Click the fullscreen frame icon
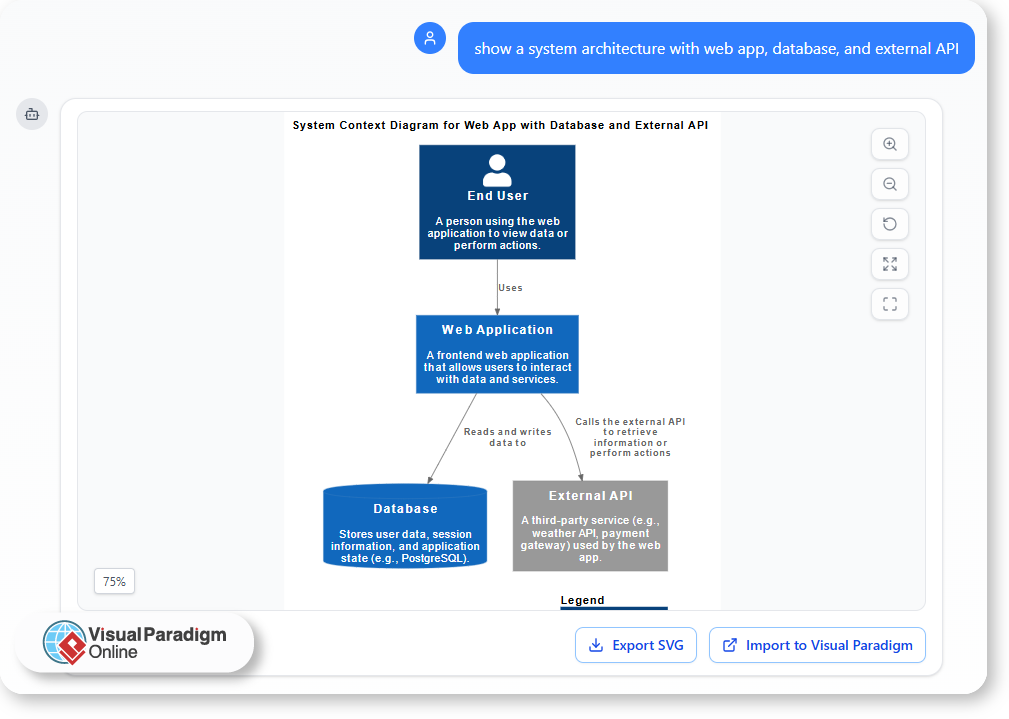This screenshot has height=719, width=1009. (889, 304)
